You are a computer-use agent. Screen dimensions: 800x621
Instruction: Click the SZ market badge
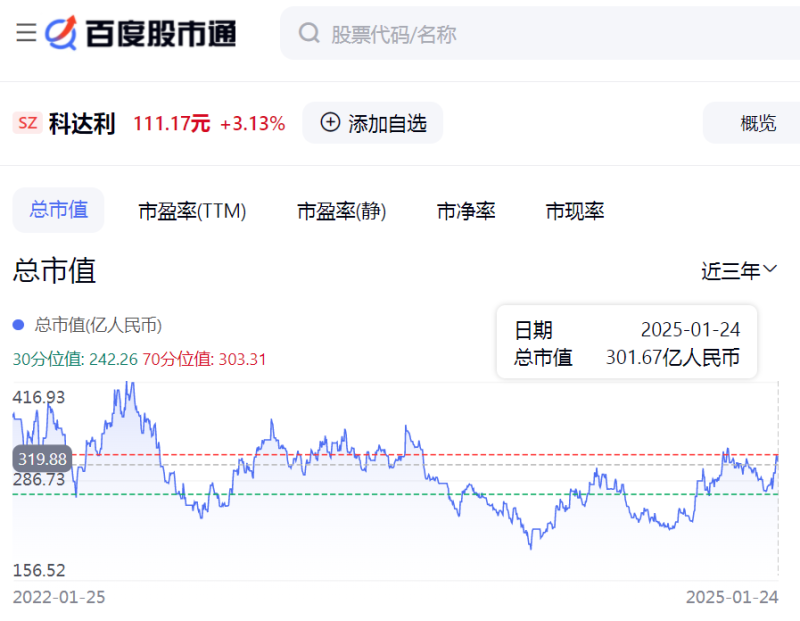click(x=28, y=124)
